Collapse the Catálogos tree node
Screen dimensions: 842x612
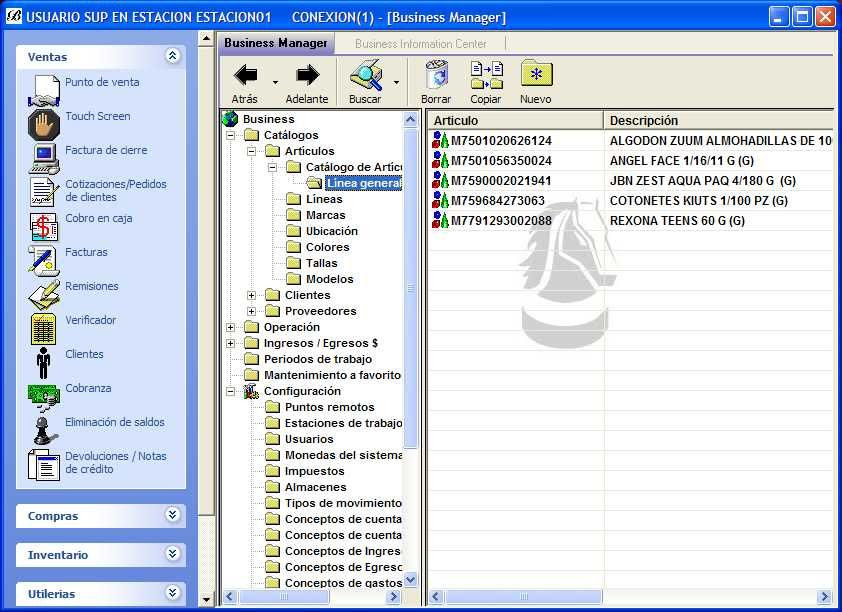[x=230, y=135]
